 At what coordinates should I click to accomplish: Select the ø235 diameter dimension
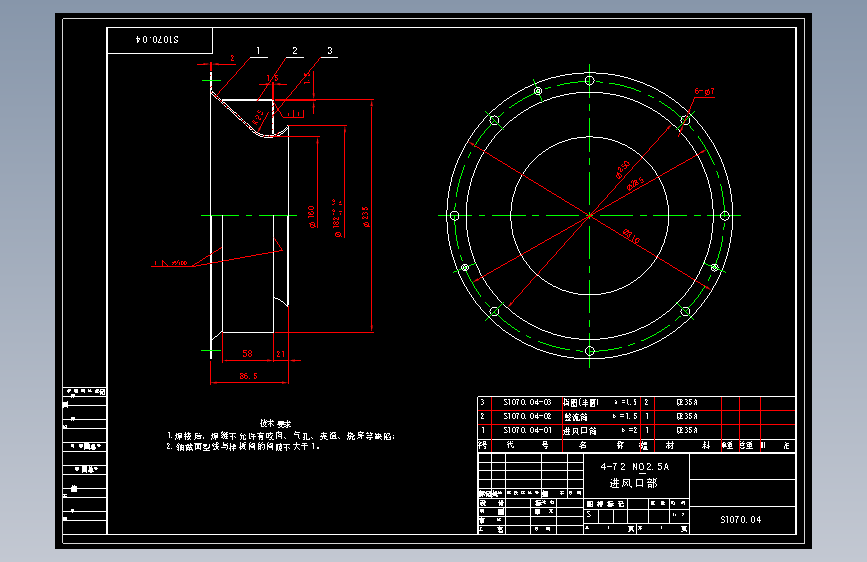pyautogui.click(x=365, y=217)
